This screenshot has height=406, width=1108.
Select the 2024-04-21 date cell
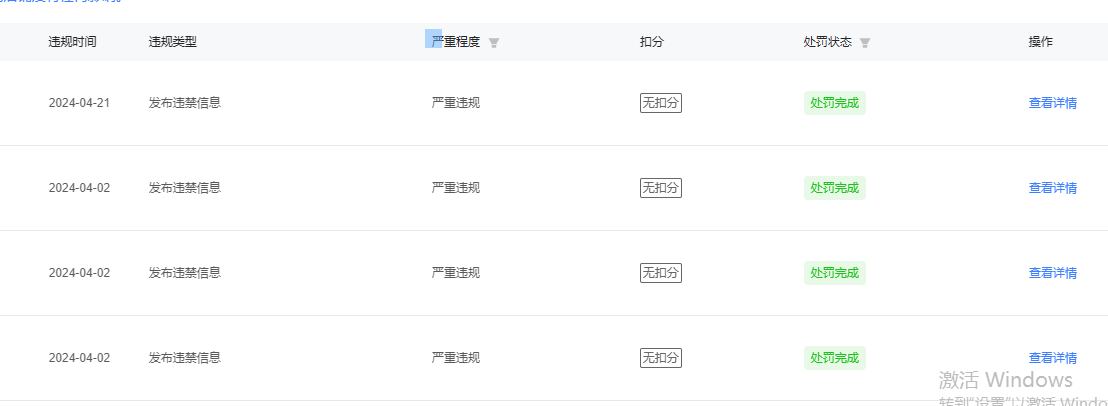pyautogui.click(x=79, y=103)
